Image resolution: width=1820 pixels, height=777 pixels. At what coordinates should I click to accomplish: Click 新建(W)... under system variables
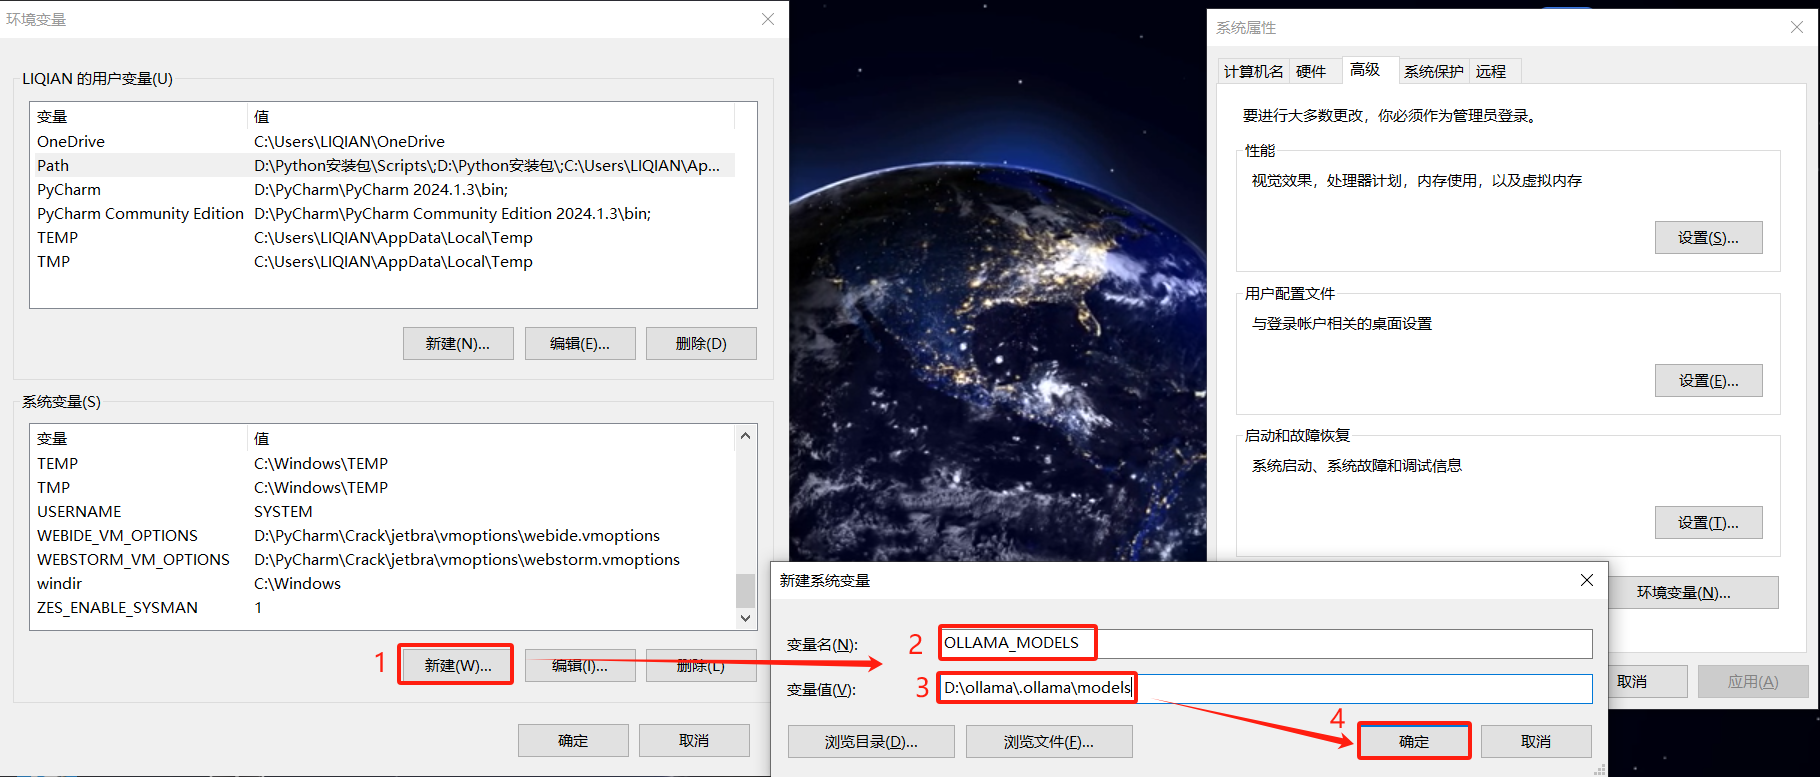[x=458, y=665]
